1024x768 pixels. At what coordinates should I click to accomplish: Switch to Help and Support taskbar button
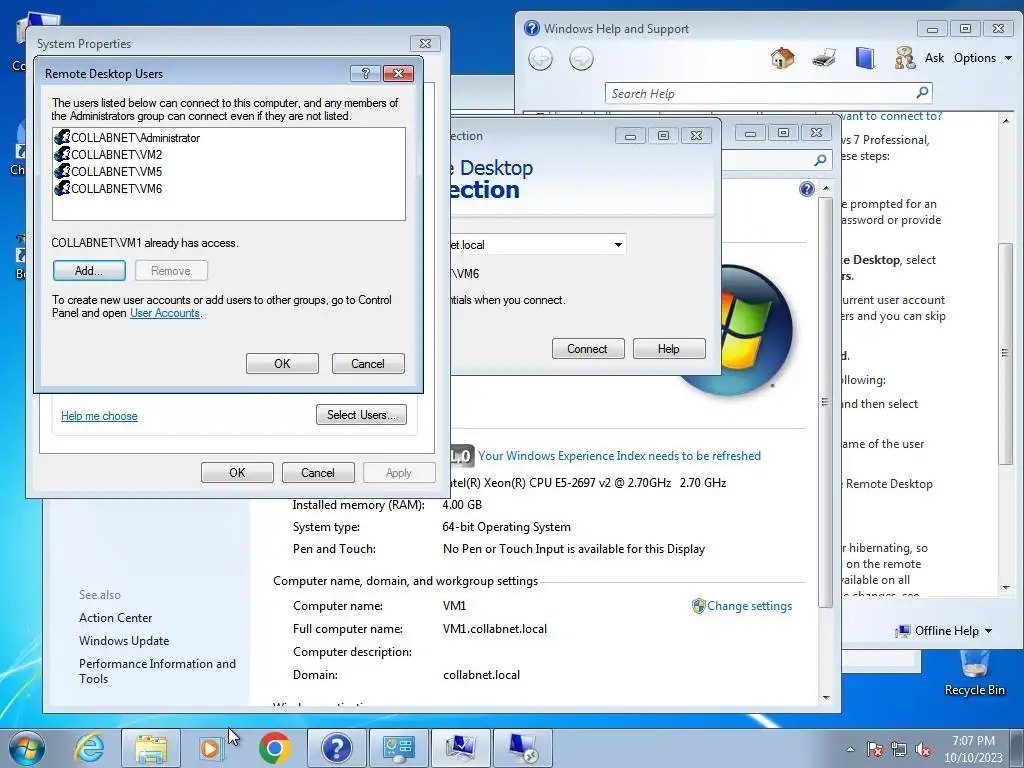(x=336, y=748)
